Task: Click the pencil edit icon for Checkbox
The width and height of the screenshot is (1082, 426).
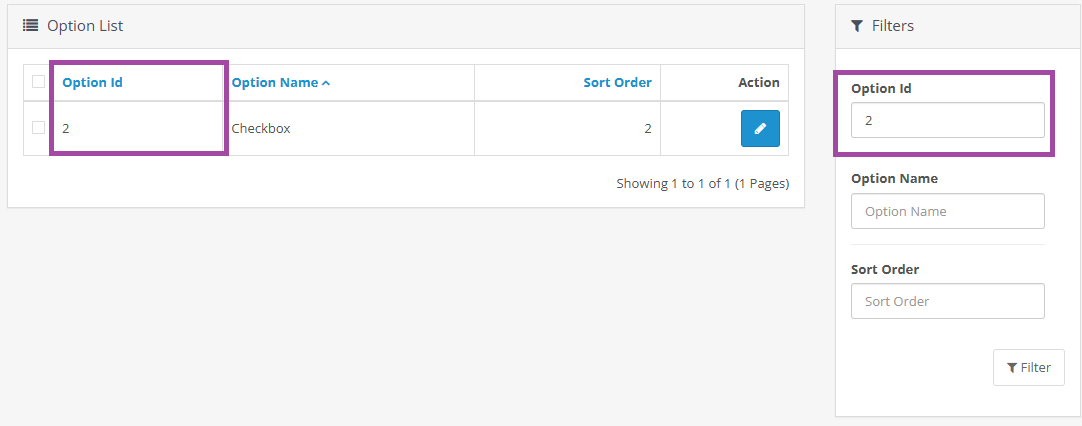Action: [x=760, y=128]
